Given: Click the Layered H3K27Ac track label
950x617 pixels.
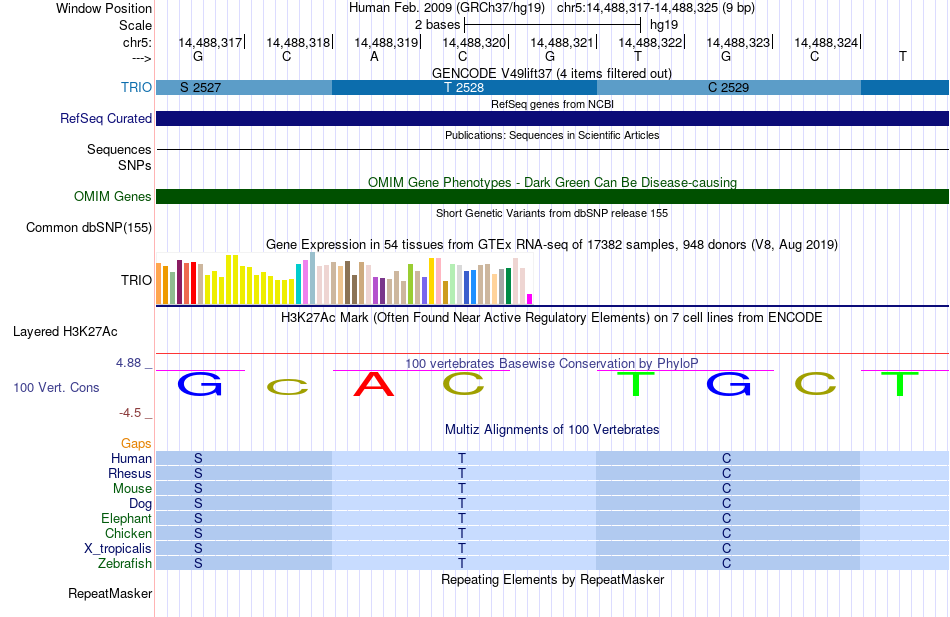Looking at the screenshot, I should pos(65,332).
